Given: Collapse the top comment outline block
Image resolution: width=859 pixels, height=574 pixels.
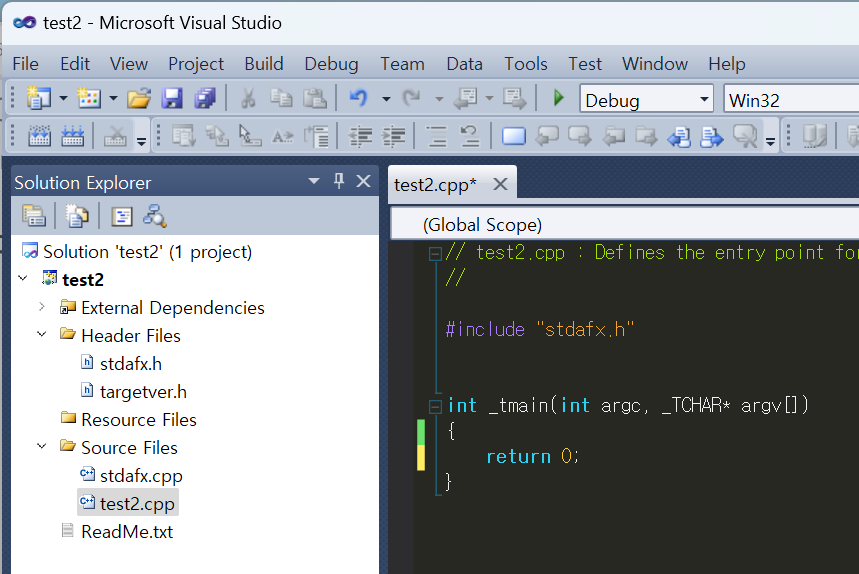Looking at the screenshot, I should [x=436, y=254].
